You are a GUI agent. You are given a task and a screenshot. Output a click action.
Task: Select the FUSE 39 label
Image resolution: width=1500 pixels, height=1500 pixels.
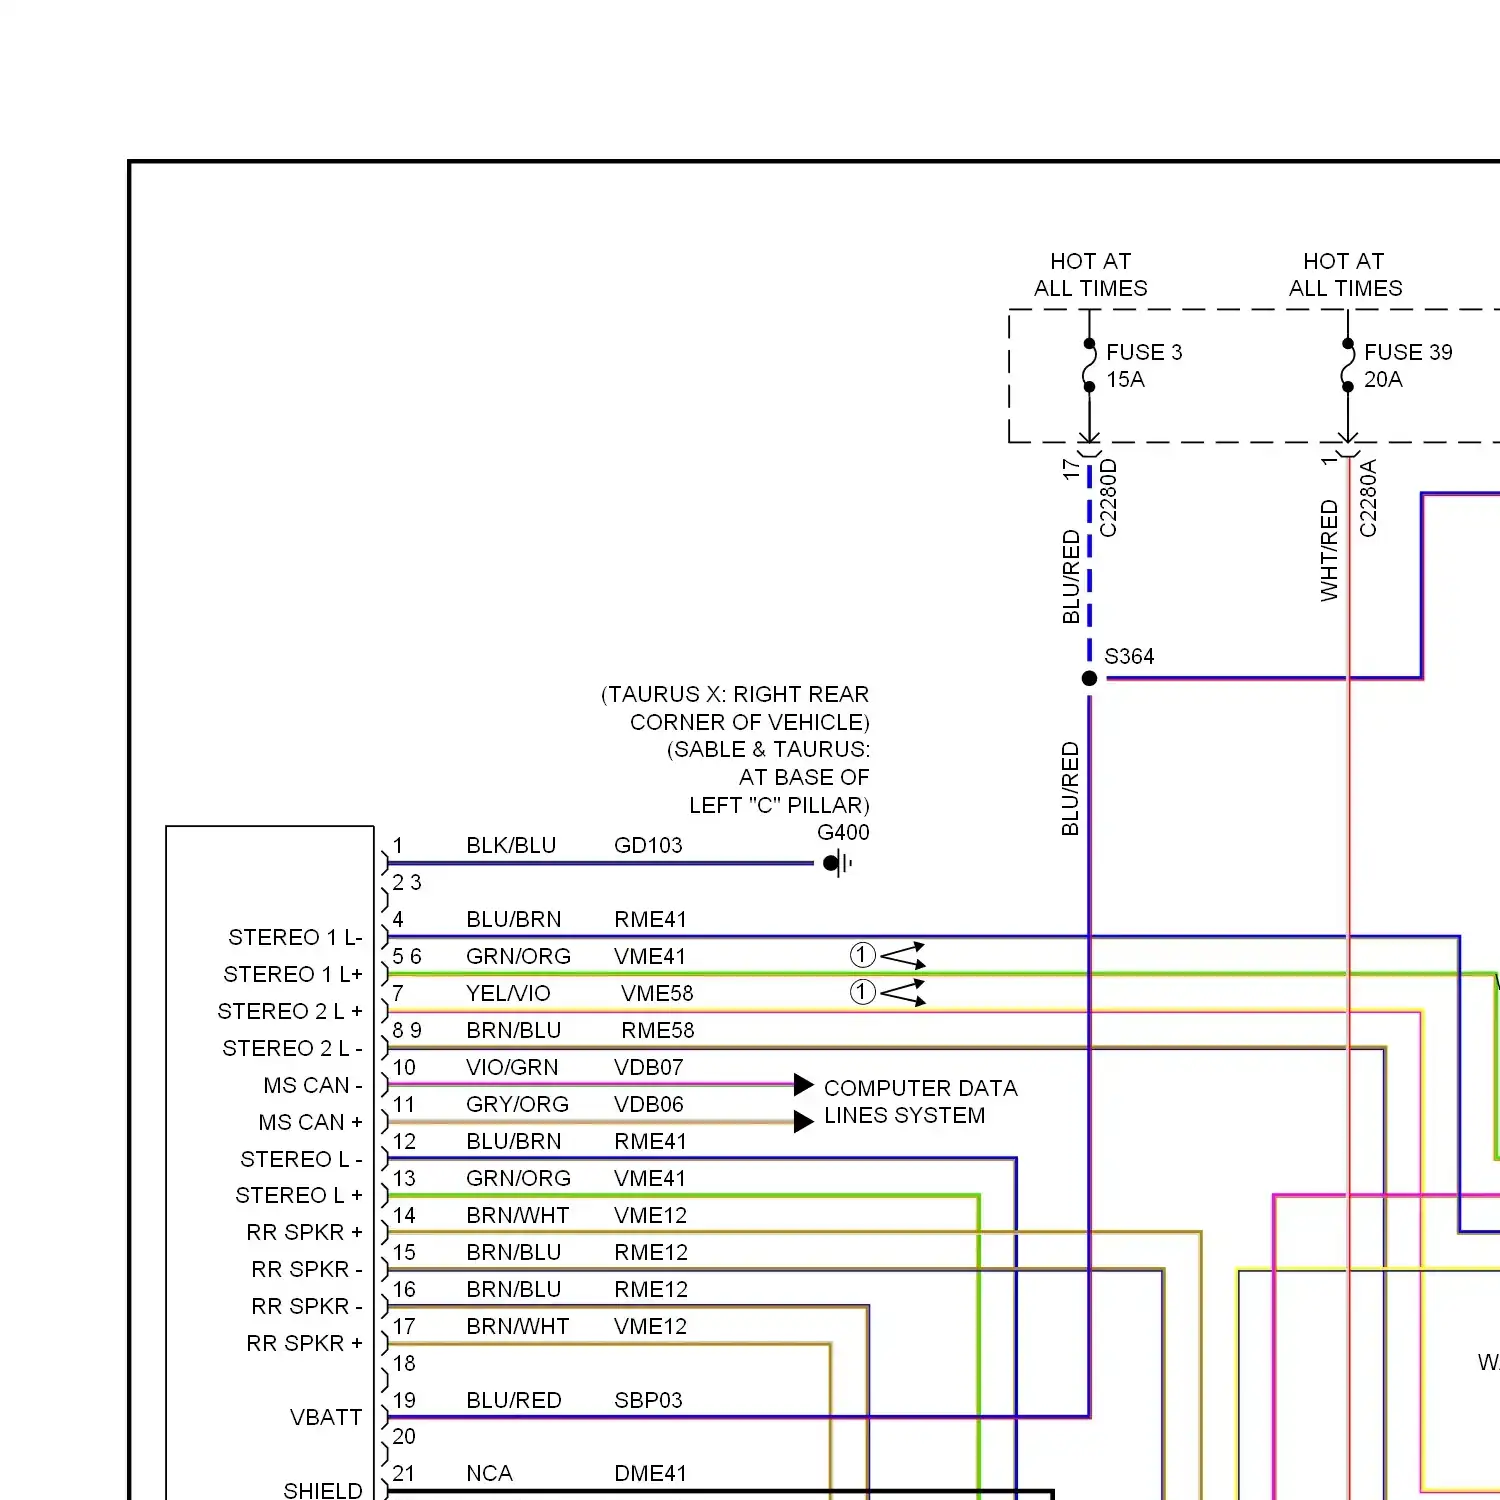pos(1408,352)
